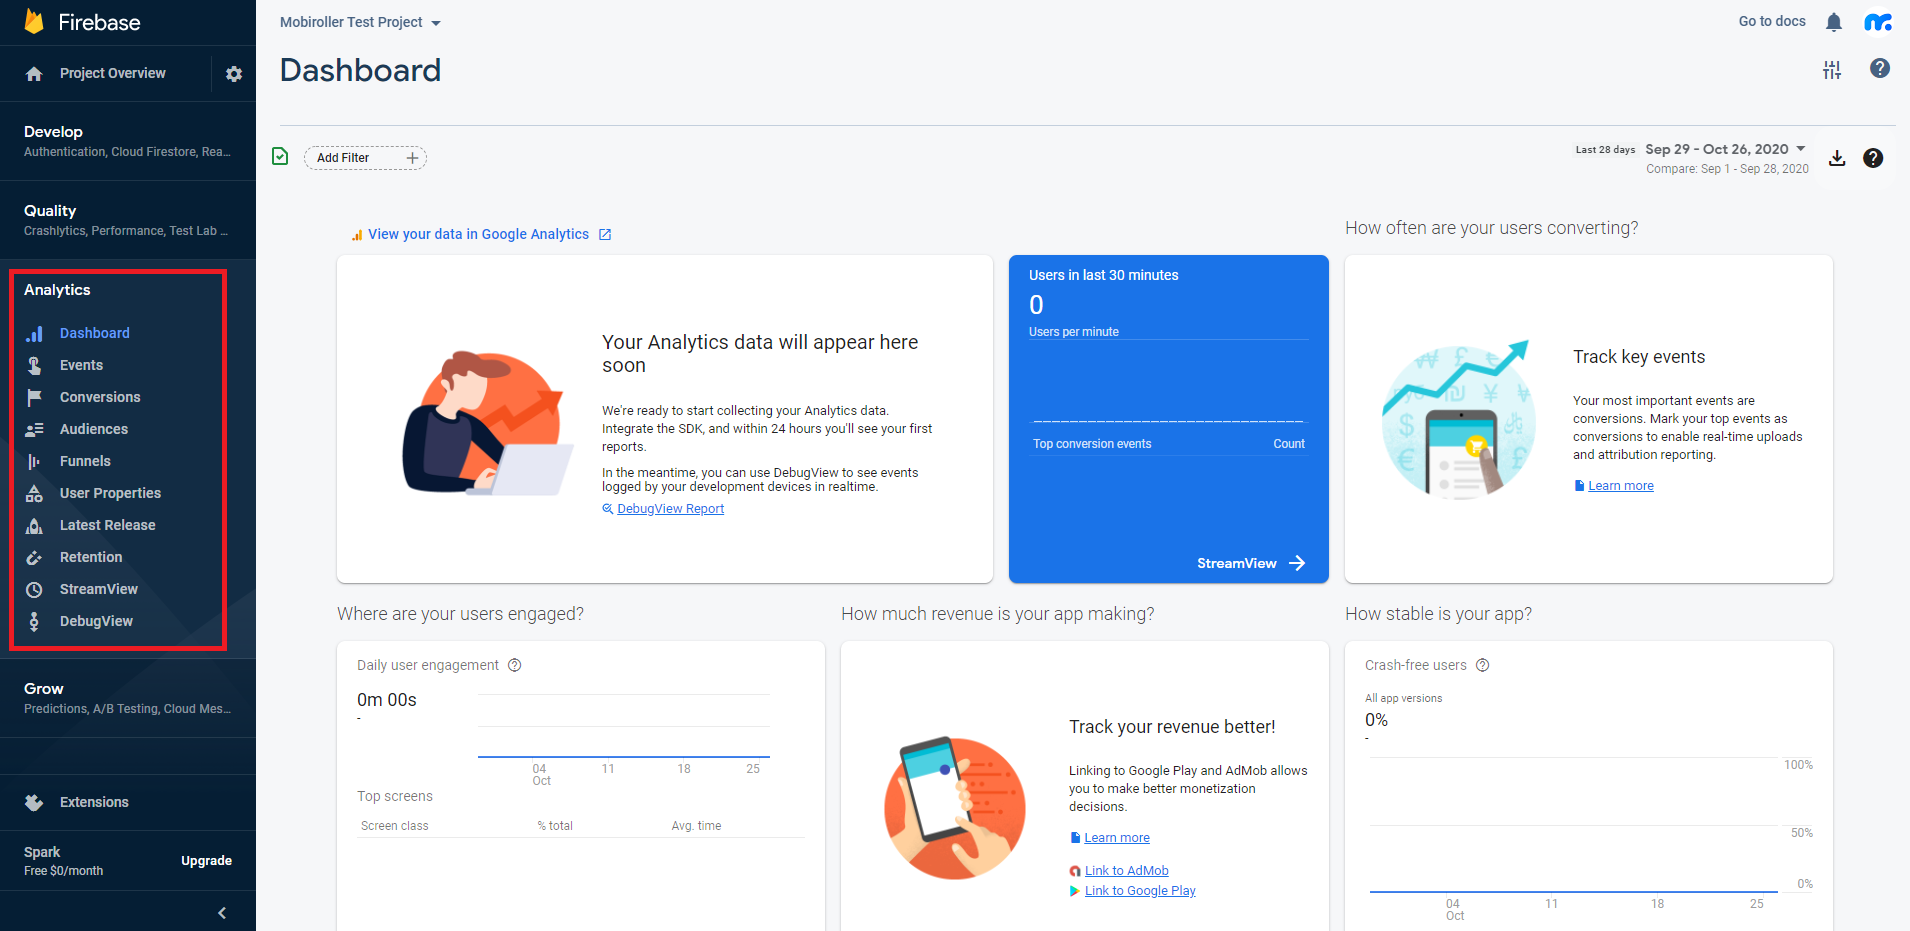Collapse the sidebar with the chevron
This screenshot has height=931, width=1910.
tap(222, 912)
